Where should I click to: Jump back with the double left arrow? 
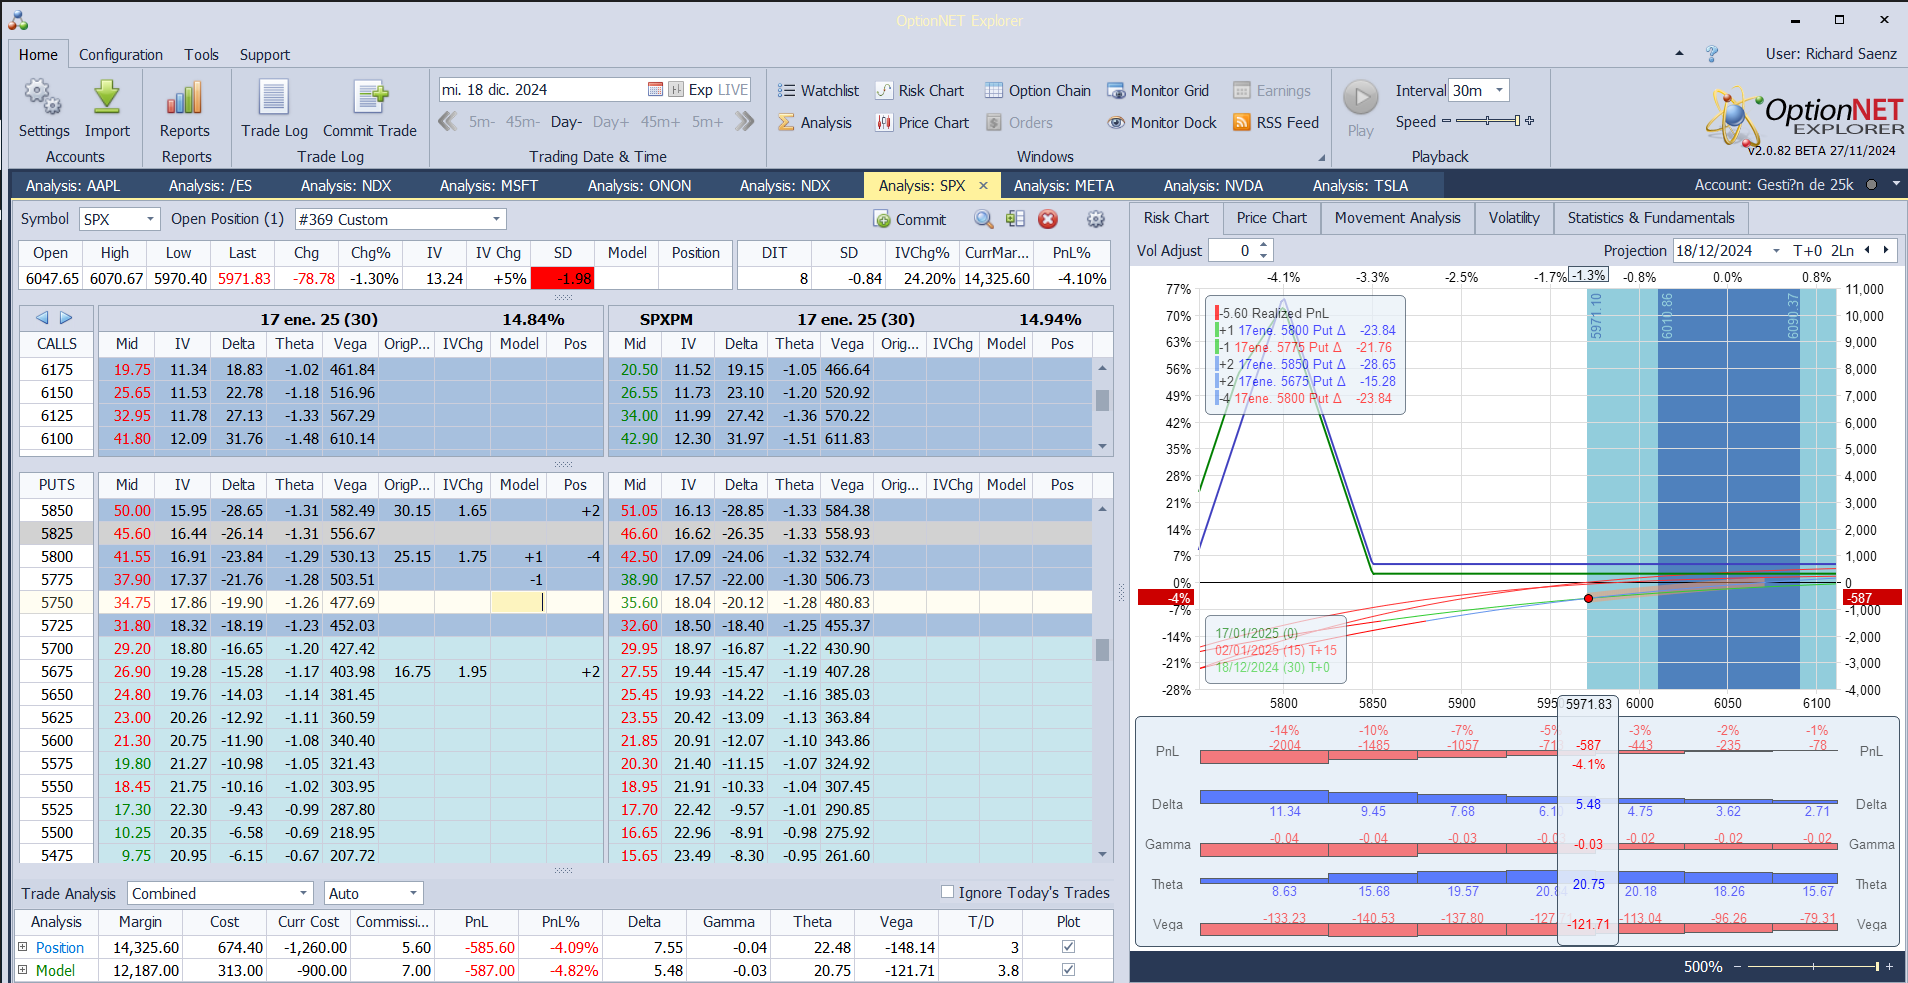[x=448, y=122]
